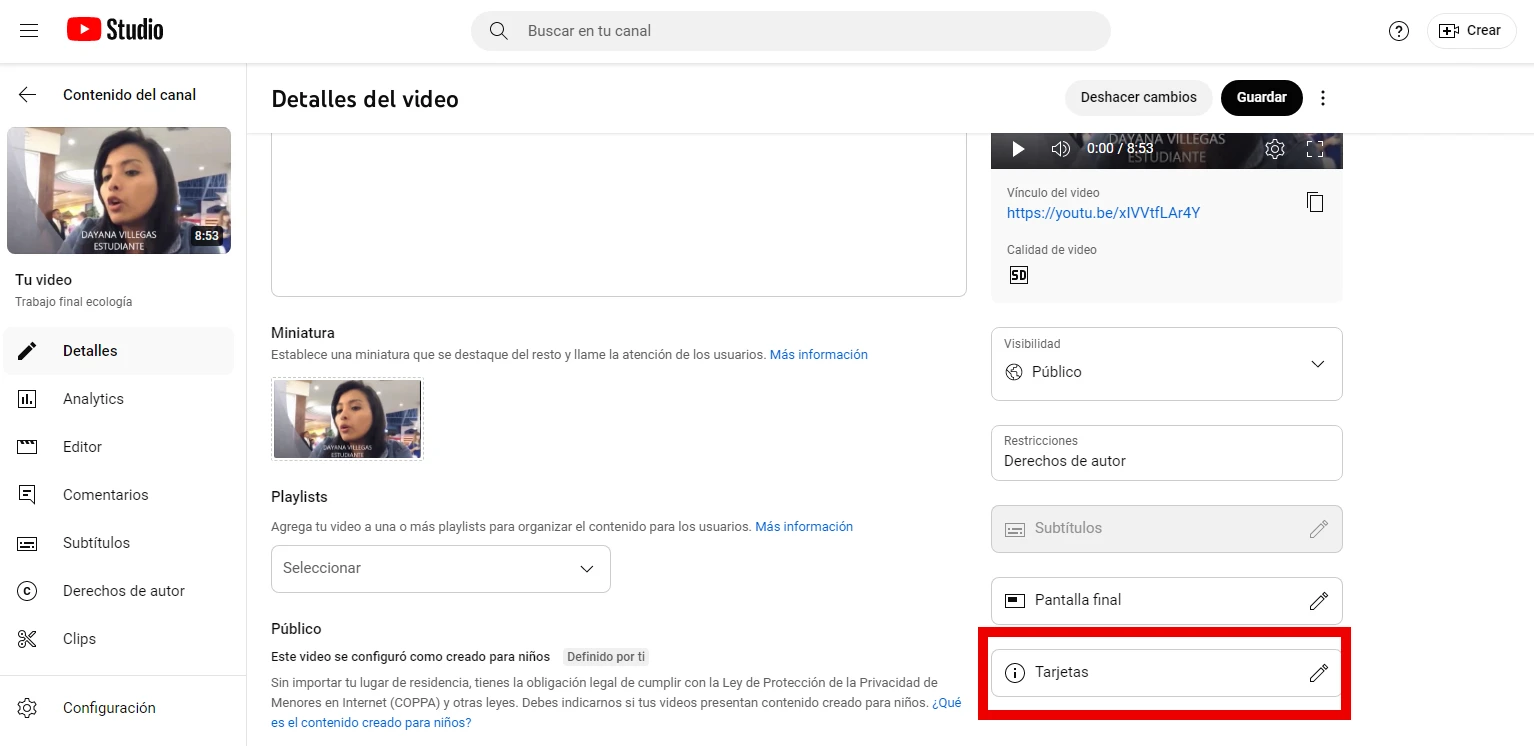Open the three-dot menu beside Guardar

[1322, 97]
